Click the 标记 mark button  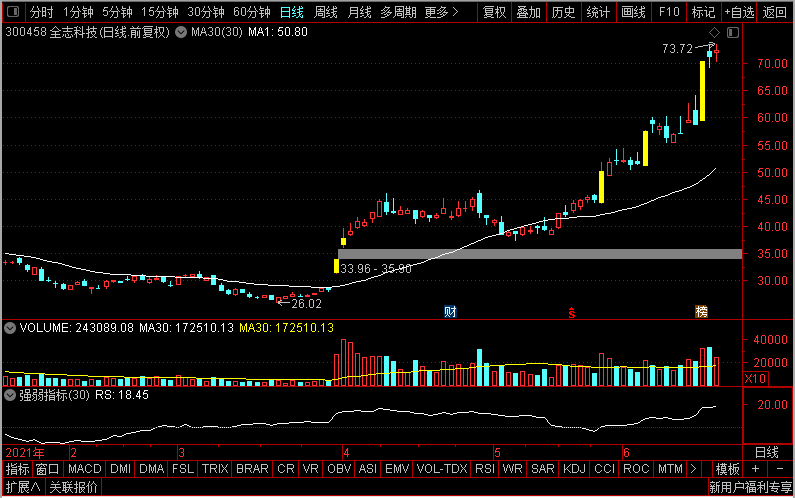click(x=703, y=12)
